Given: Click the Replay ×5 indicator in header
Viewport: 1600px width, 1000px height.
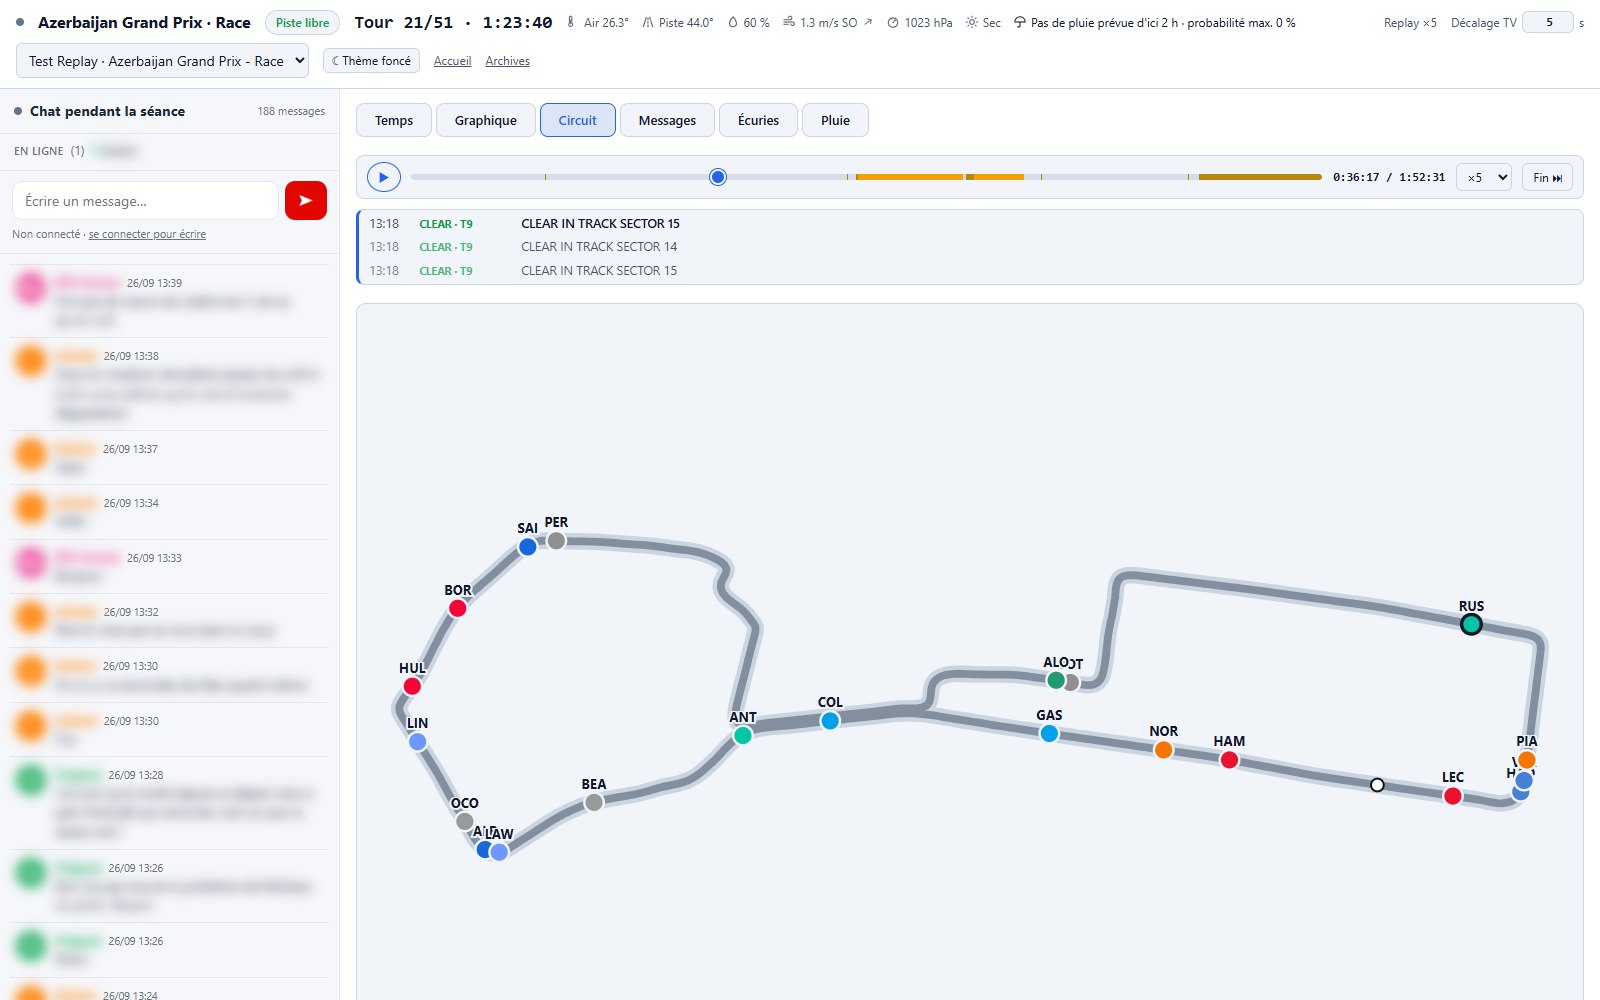Looking at the screenshot, I should 1410,22.
